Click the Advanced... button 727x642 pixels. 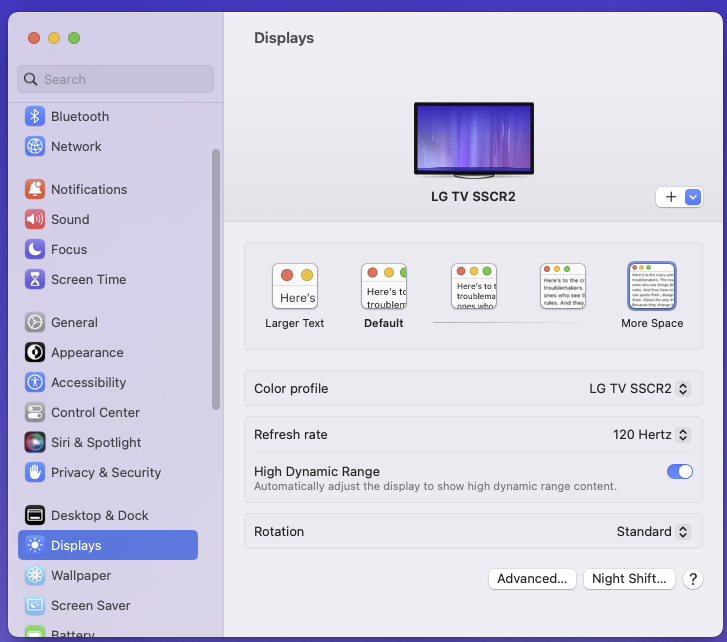532,579
